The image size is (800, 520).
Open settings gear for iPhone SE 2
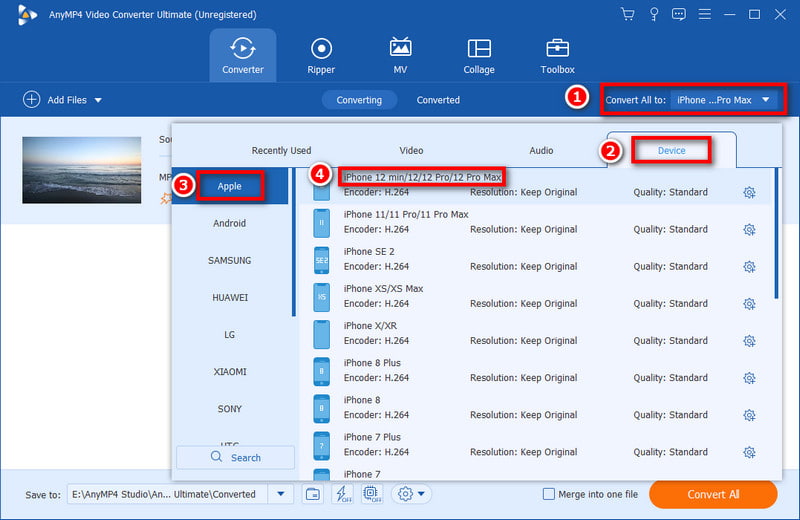(749, 266)
